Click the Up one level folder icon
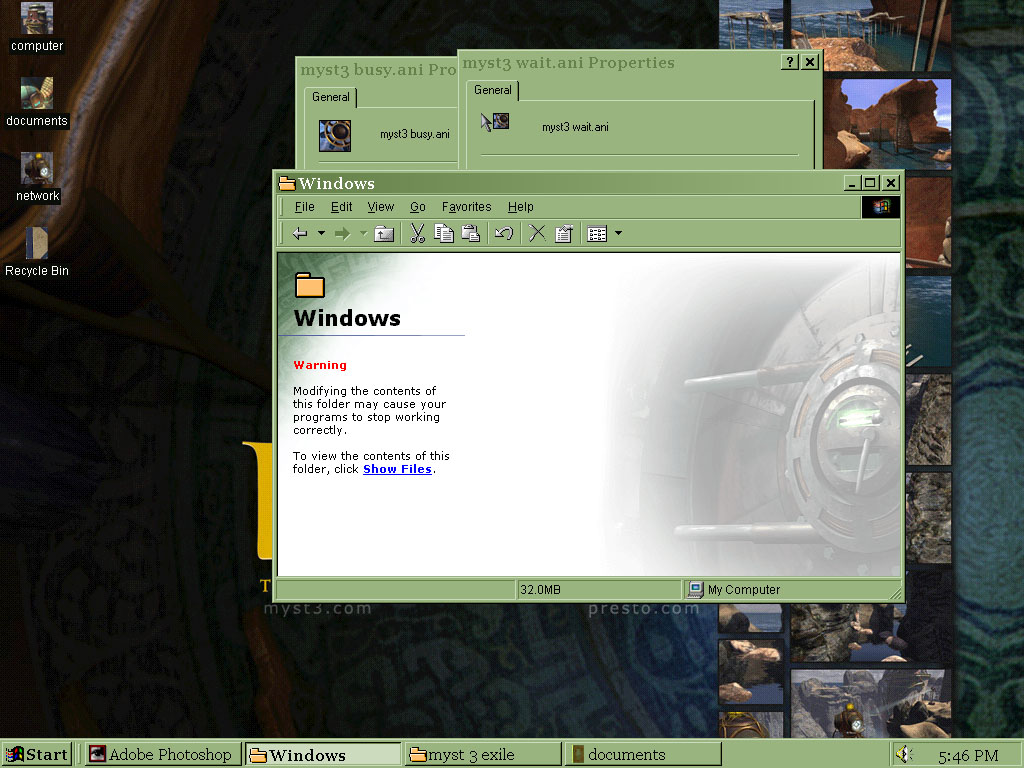 click(384, 234)
